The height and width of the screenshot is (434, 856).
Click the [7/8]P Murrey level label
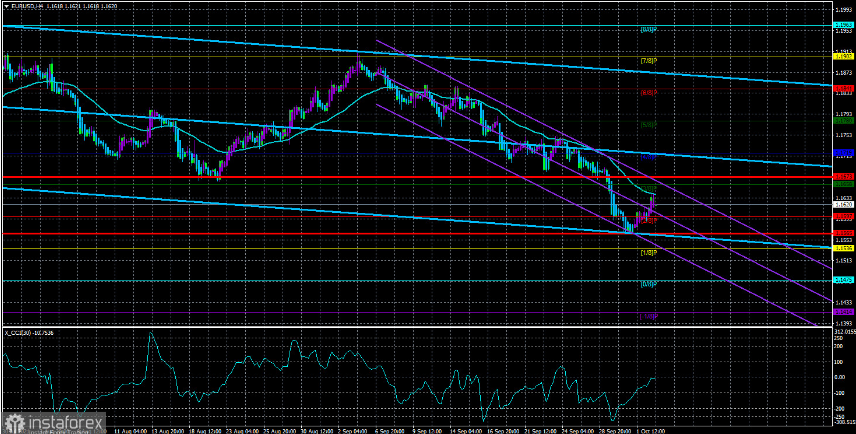pyautogui.click(x=648, y=61)
